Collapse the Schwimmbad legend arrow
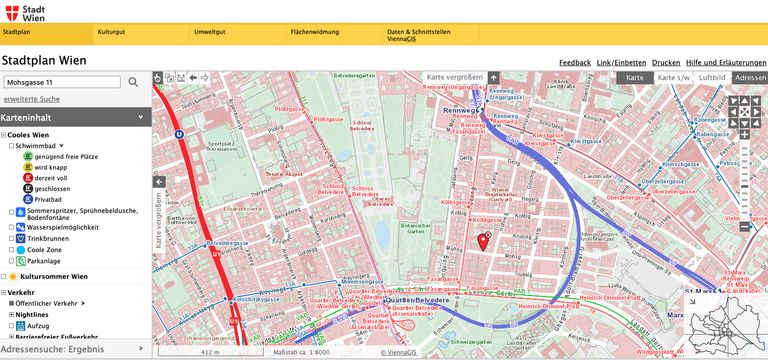This screenshot has height=360, width=768. click(x=61, y=146)
